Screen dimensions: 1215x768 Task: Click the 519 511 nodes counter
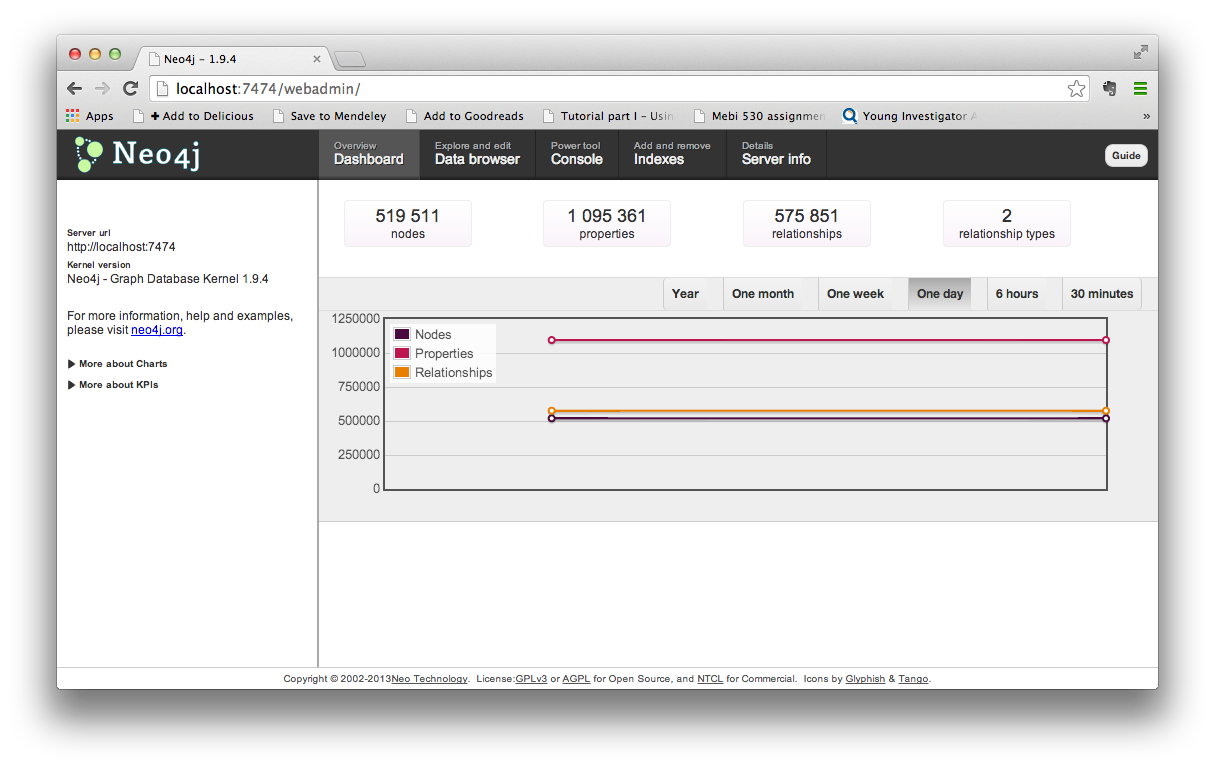click(408, 223)
